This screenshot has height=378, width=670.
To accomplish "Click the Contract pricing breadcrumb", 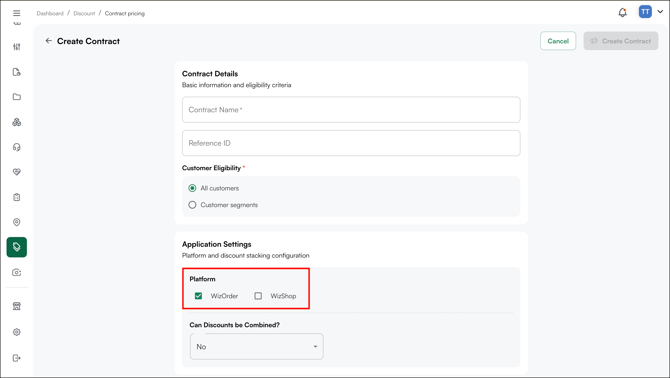I will 125,13.
